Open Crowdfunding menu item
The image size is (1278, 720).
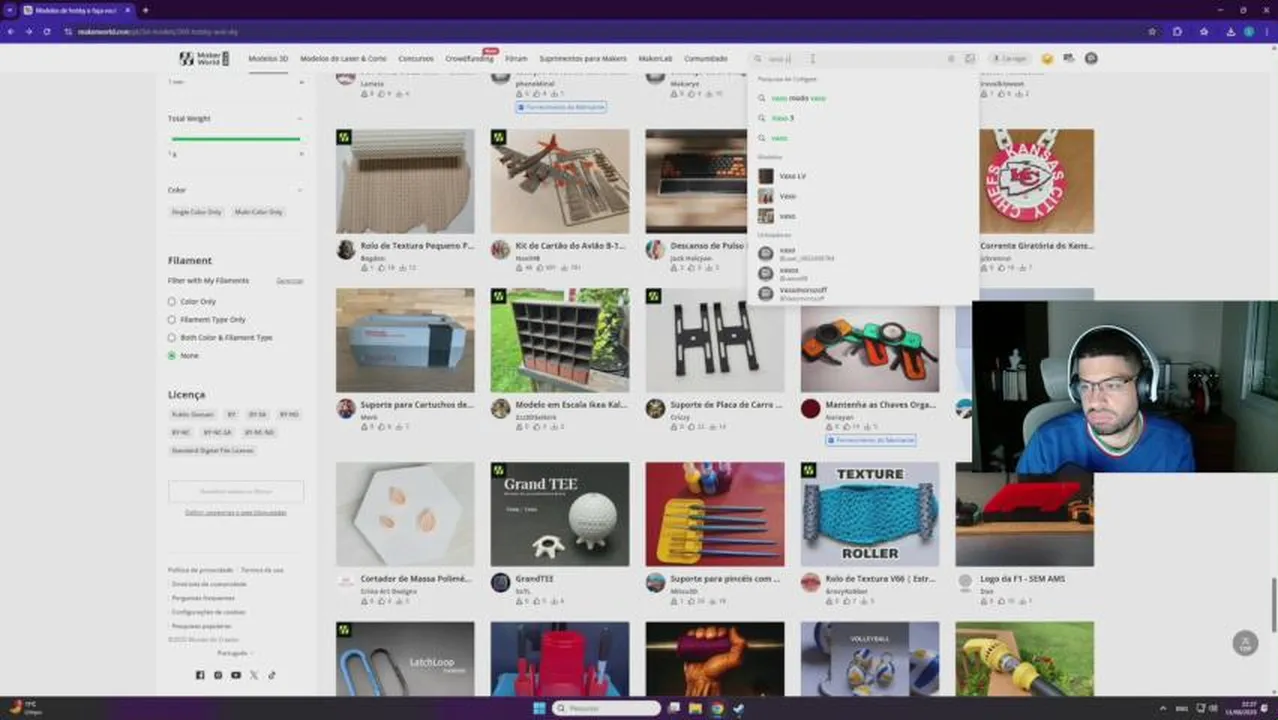tap(469, 59)
